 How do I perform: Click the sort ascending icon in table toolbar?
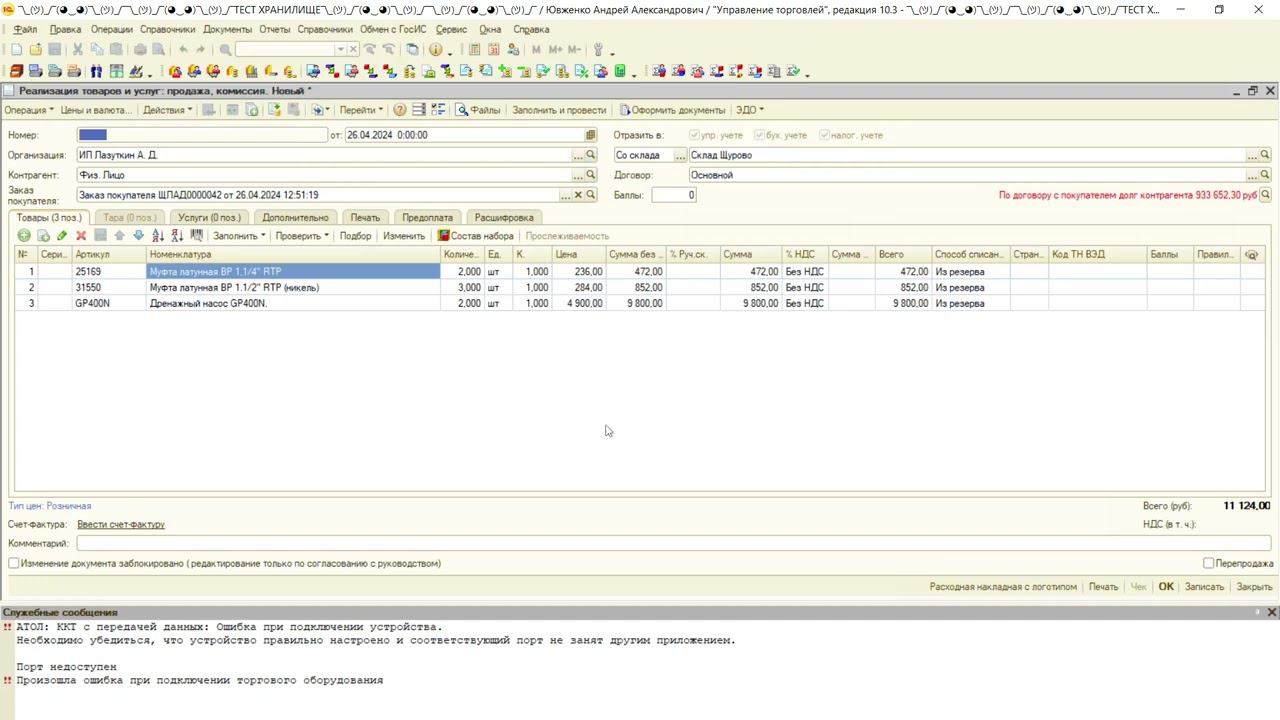(158, 236)
